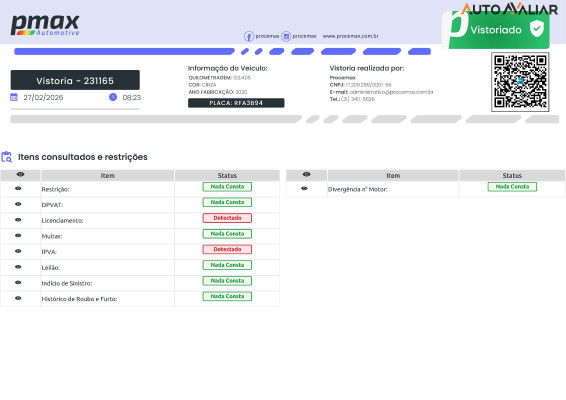Toggle the eye icon for Divergência nº Motor

click(304, 188)
